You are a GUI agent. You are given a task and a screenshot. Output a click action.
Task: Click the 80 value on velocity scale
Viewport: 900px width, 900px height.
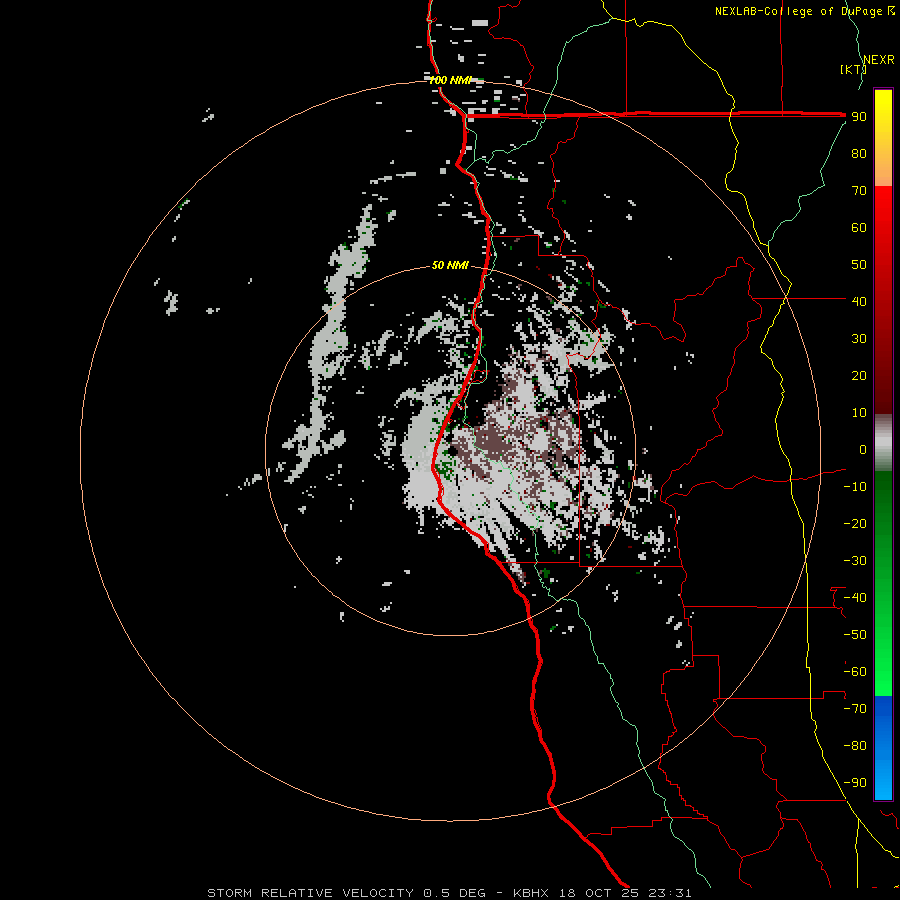click(859, 154)
